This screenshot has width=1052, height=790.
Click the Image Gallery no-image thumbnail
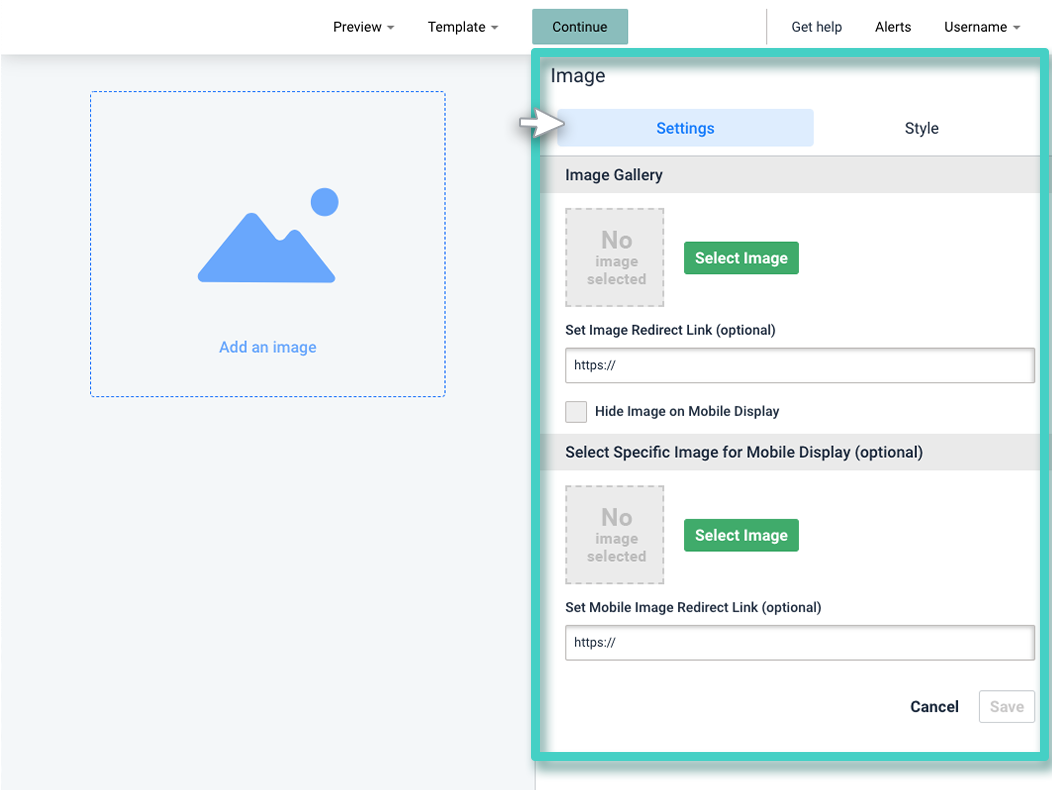coord(615,258)
